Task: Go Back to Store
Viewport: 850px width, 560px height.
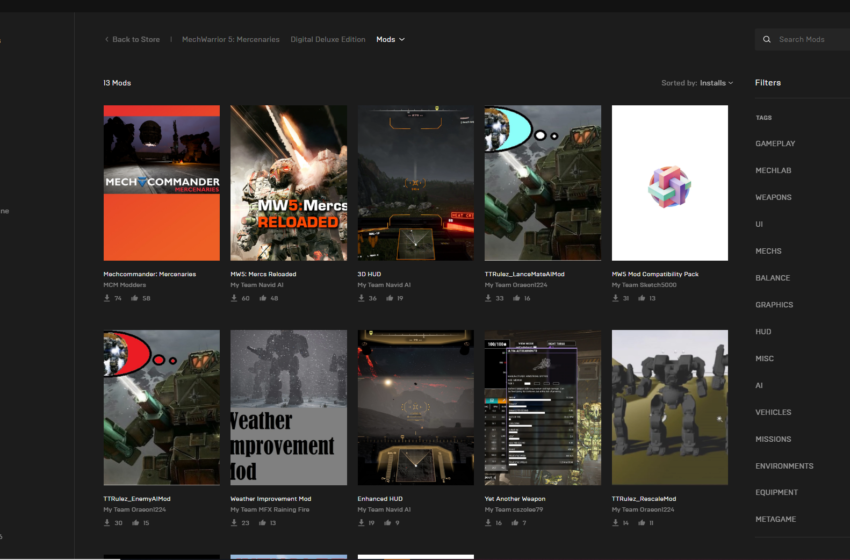Action: (132, 40)
